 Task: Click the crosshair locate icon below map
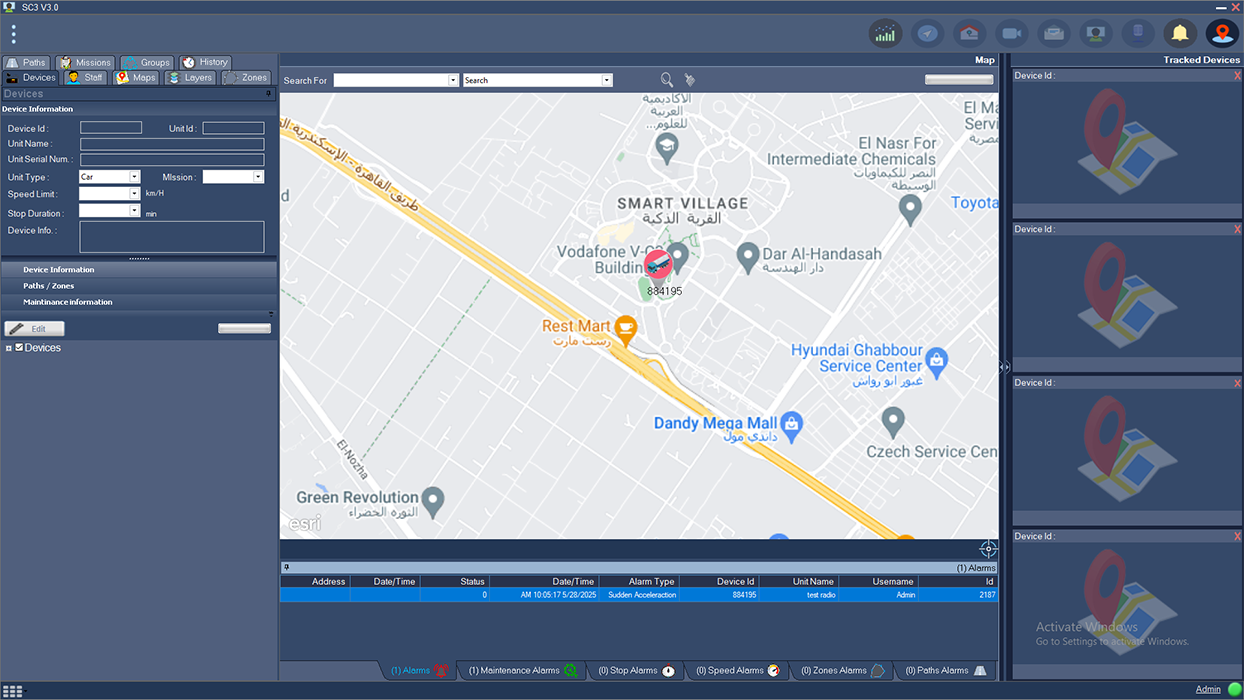click(988, 549)
